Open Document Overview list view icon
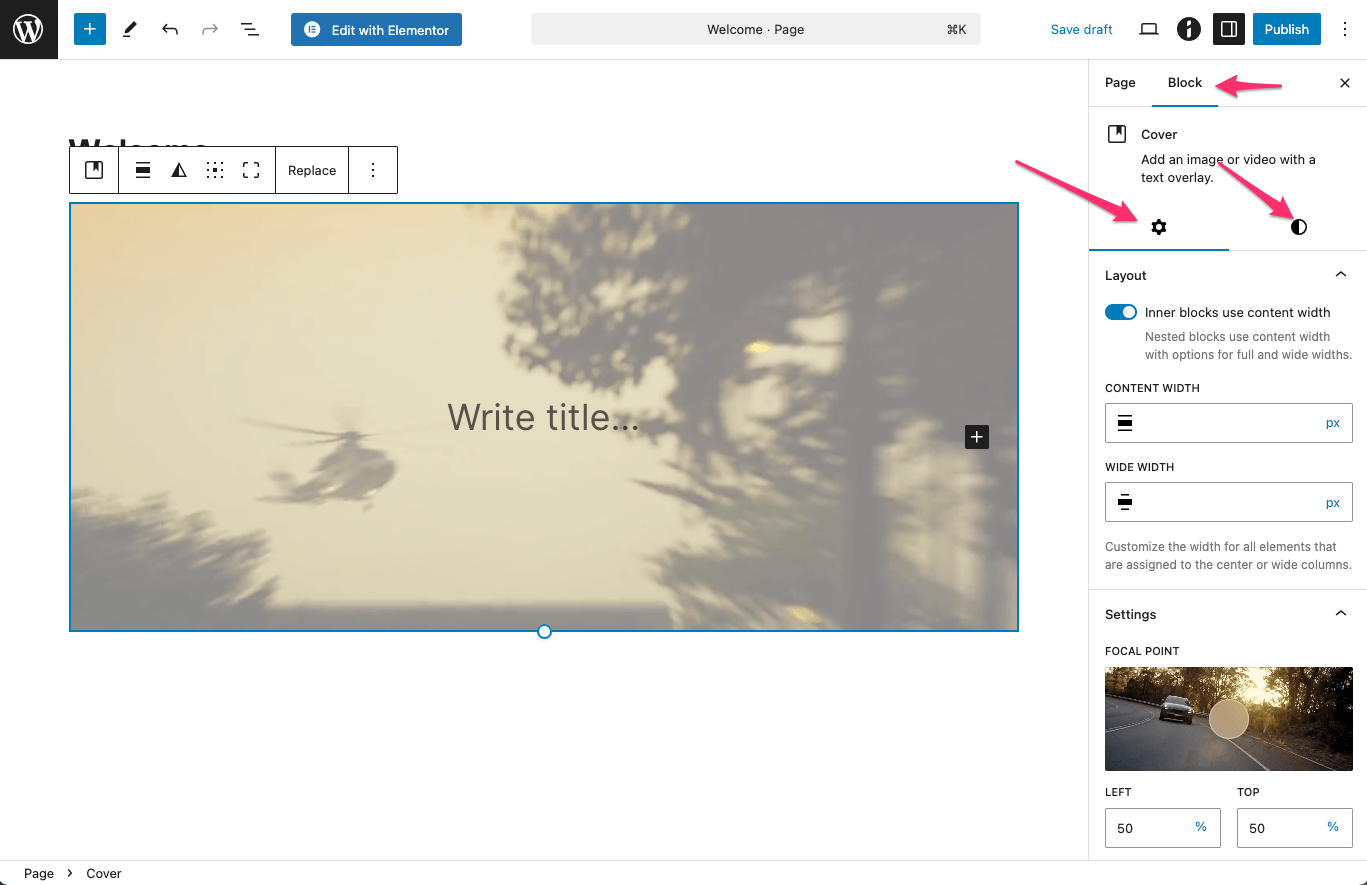1367x885 pixels. tap(250, 29)
